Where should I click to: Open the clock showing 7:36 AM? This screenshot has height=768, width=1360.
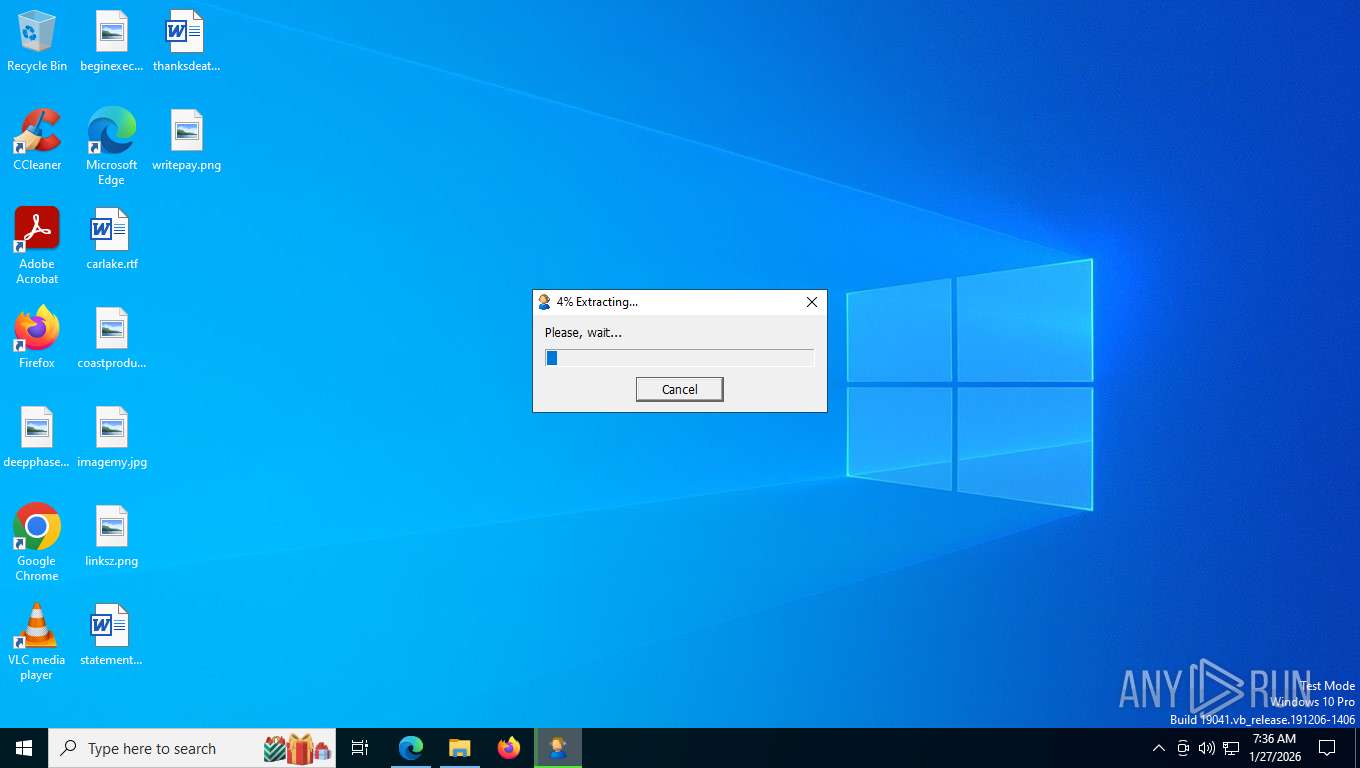(1274, 748)
